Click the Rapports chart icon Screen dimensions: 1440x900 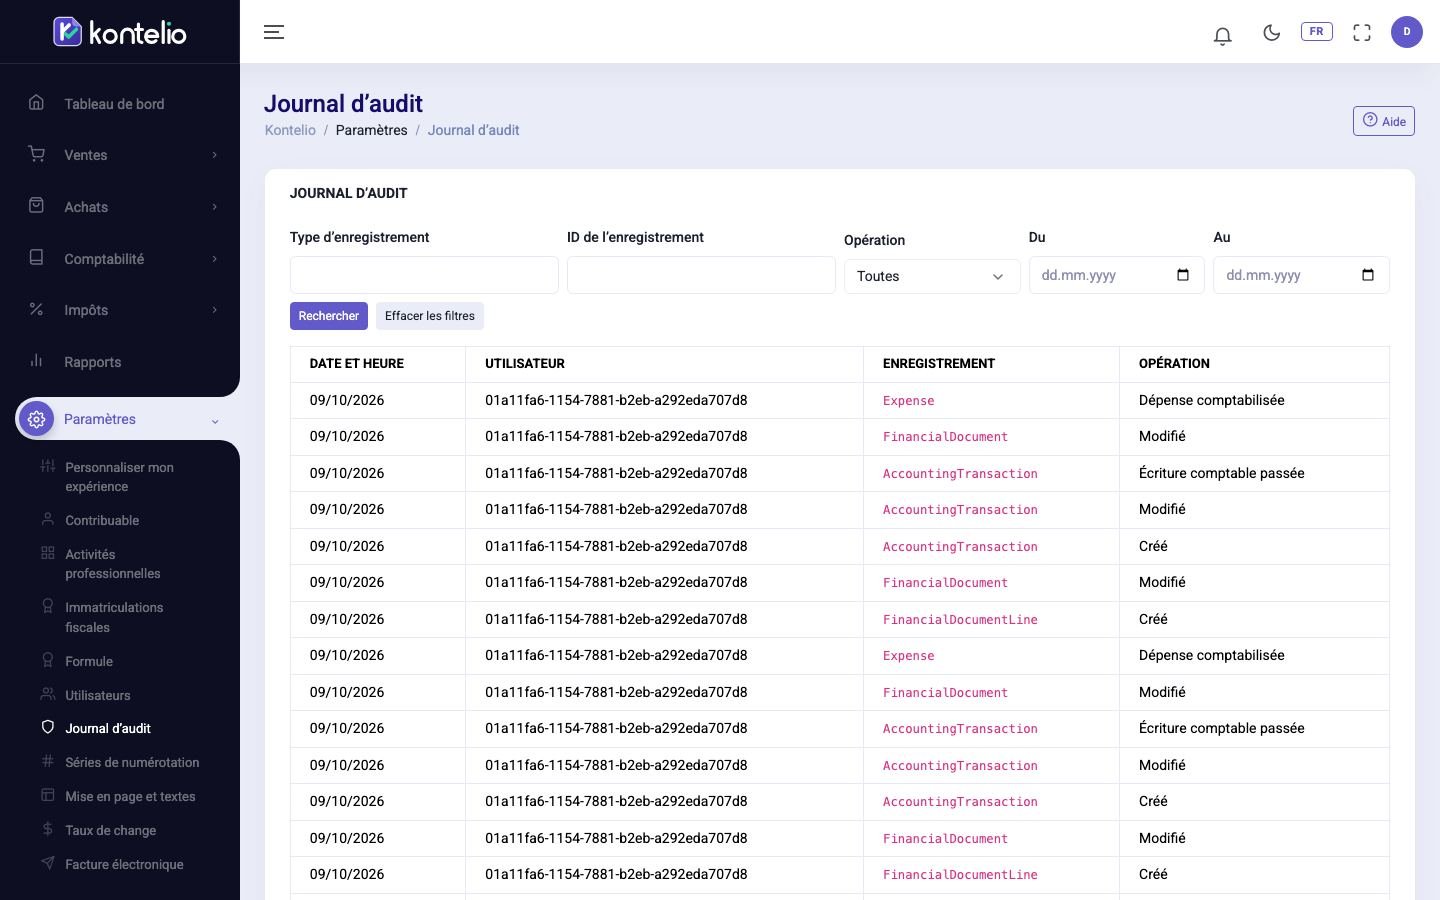tap(37, 361)
